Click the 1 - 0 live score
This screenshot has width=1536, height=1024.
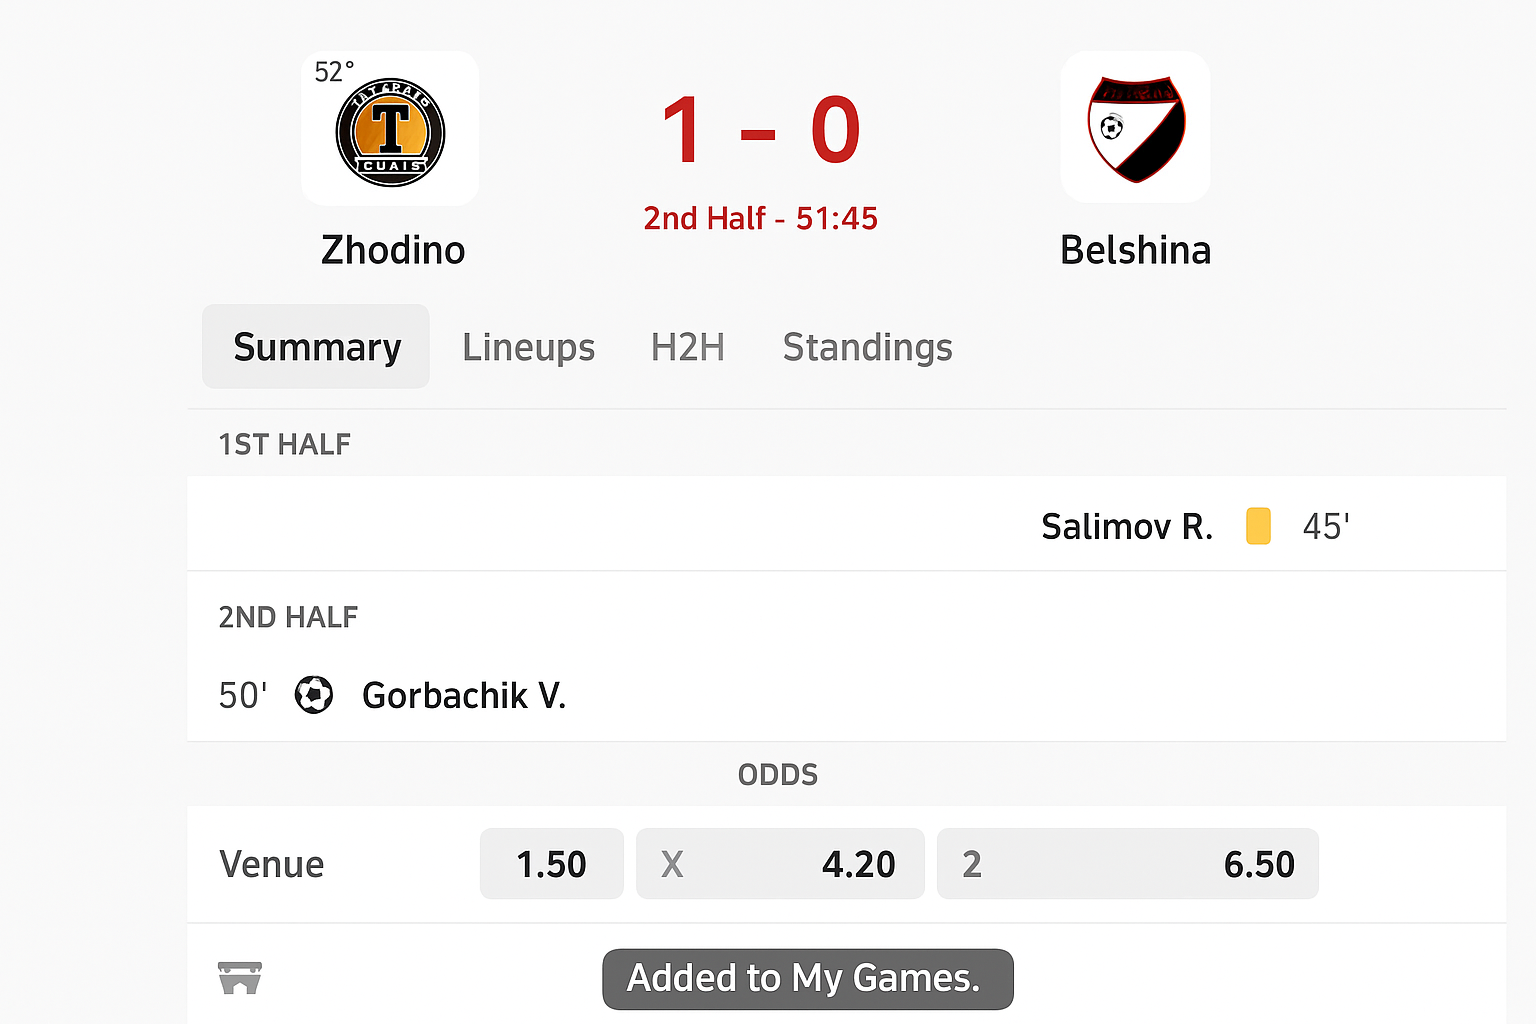pyautogui.click(x=761, y=130)
